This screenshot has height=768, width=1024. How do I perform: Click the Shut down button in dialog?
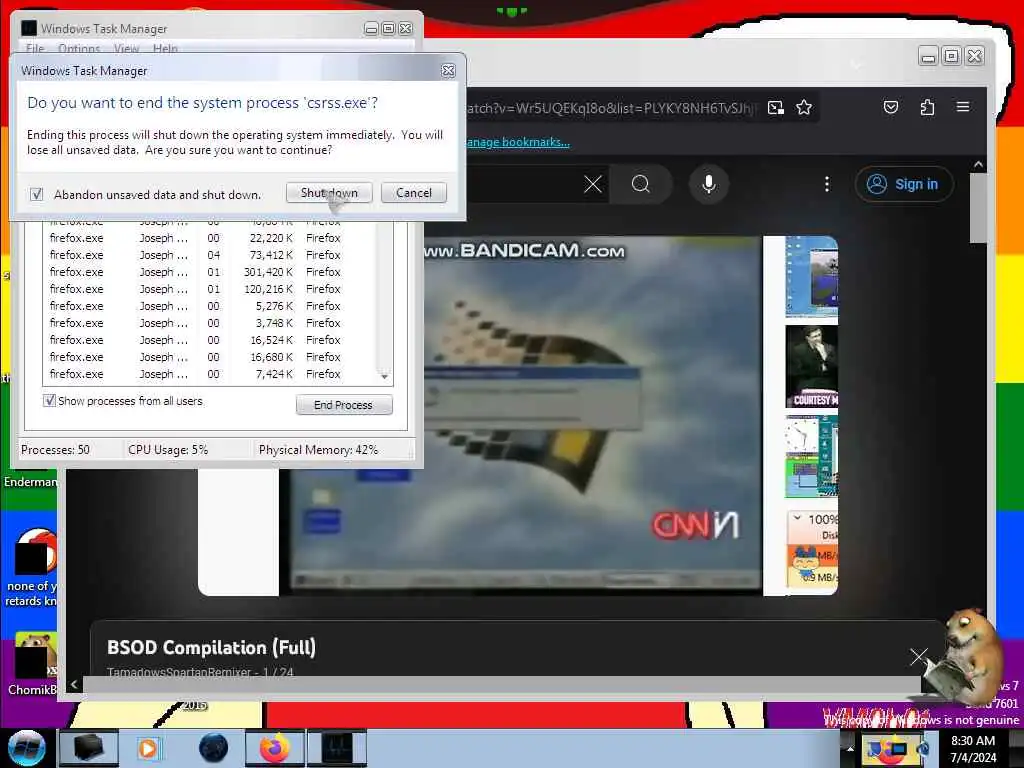coord(329,193)
